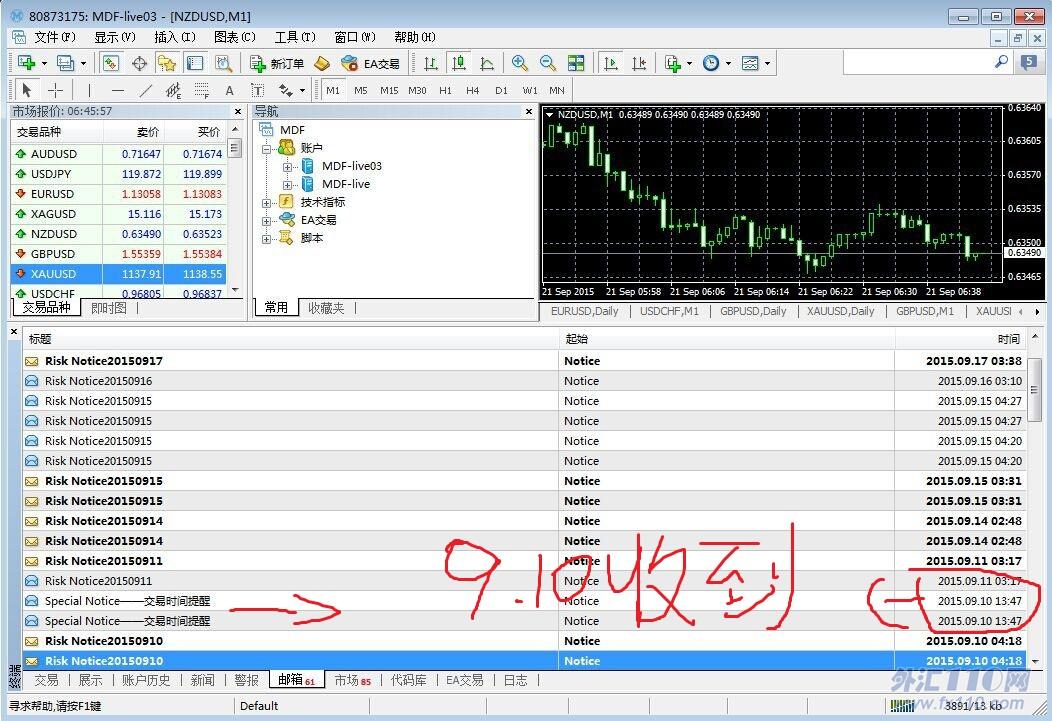1052x721 pixels.
Task: Expand the EA交易 navigator node
Action: (266, 221)
